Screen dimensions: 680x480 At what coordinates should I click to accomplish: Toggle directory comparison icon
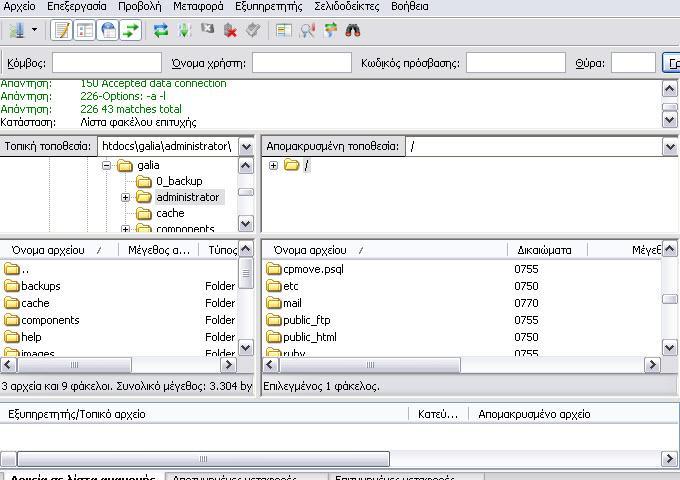(x=307, y=30)
